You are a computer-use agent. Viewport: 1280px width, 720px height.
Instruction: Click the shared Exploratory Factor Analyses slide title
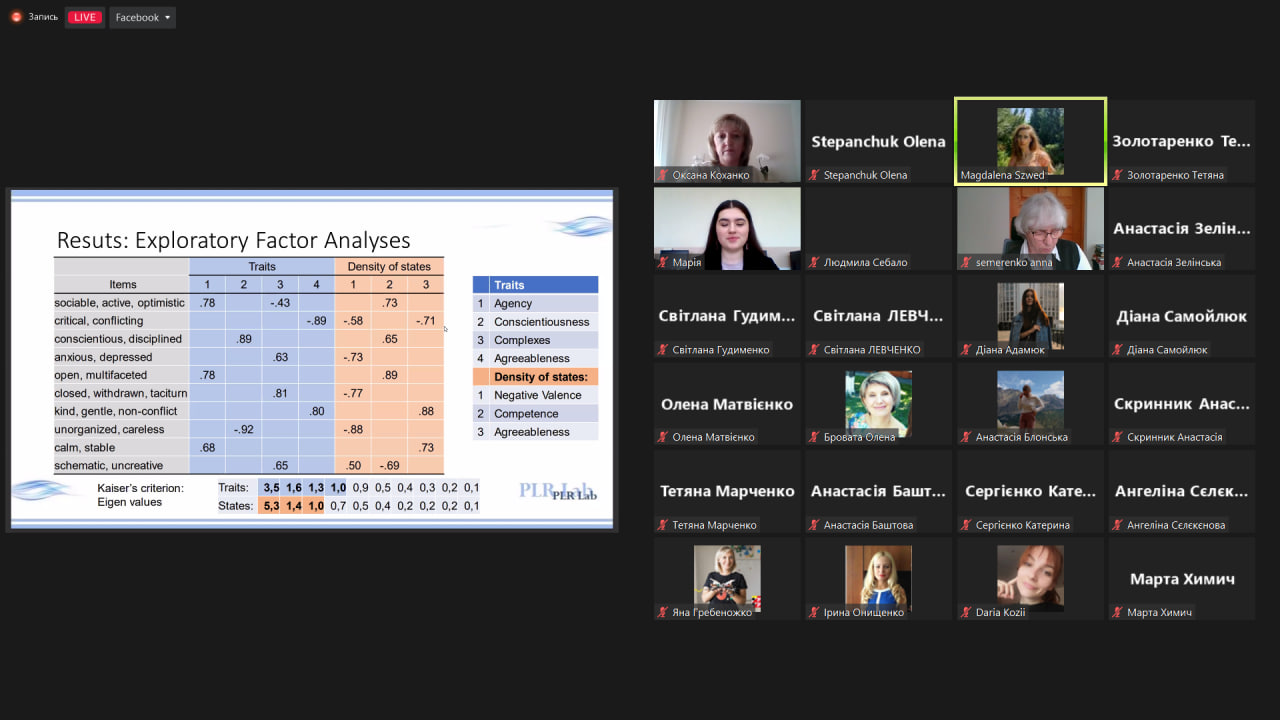point(233,240)
